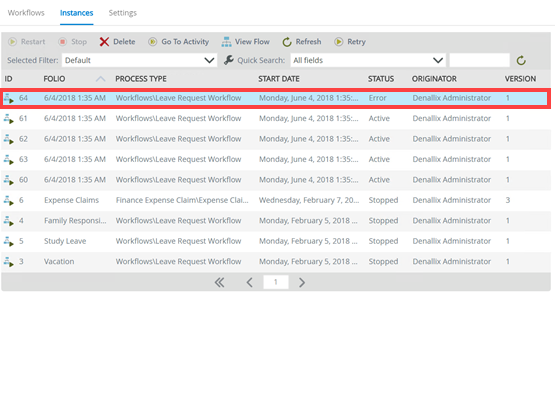Open the All fields search dropdown
555x396 pixels.
click(368, 60)
